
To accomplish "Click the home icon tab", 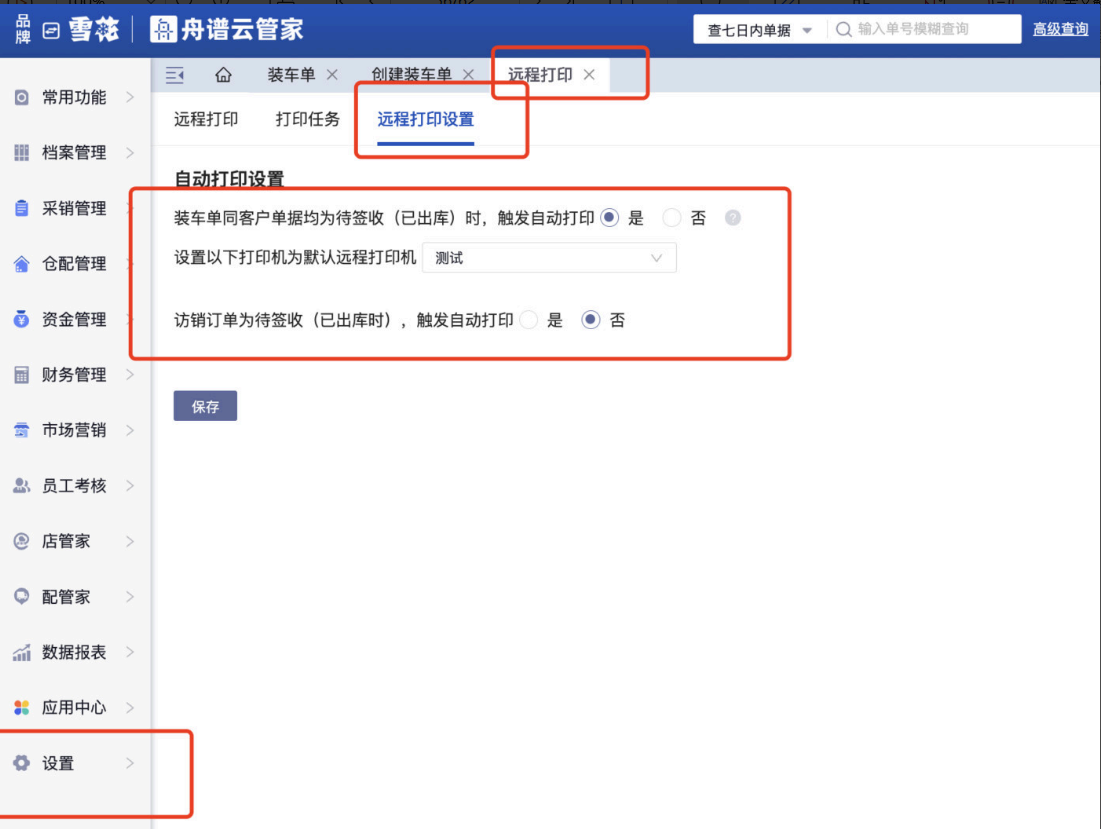I will 223,75.
